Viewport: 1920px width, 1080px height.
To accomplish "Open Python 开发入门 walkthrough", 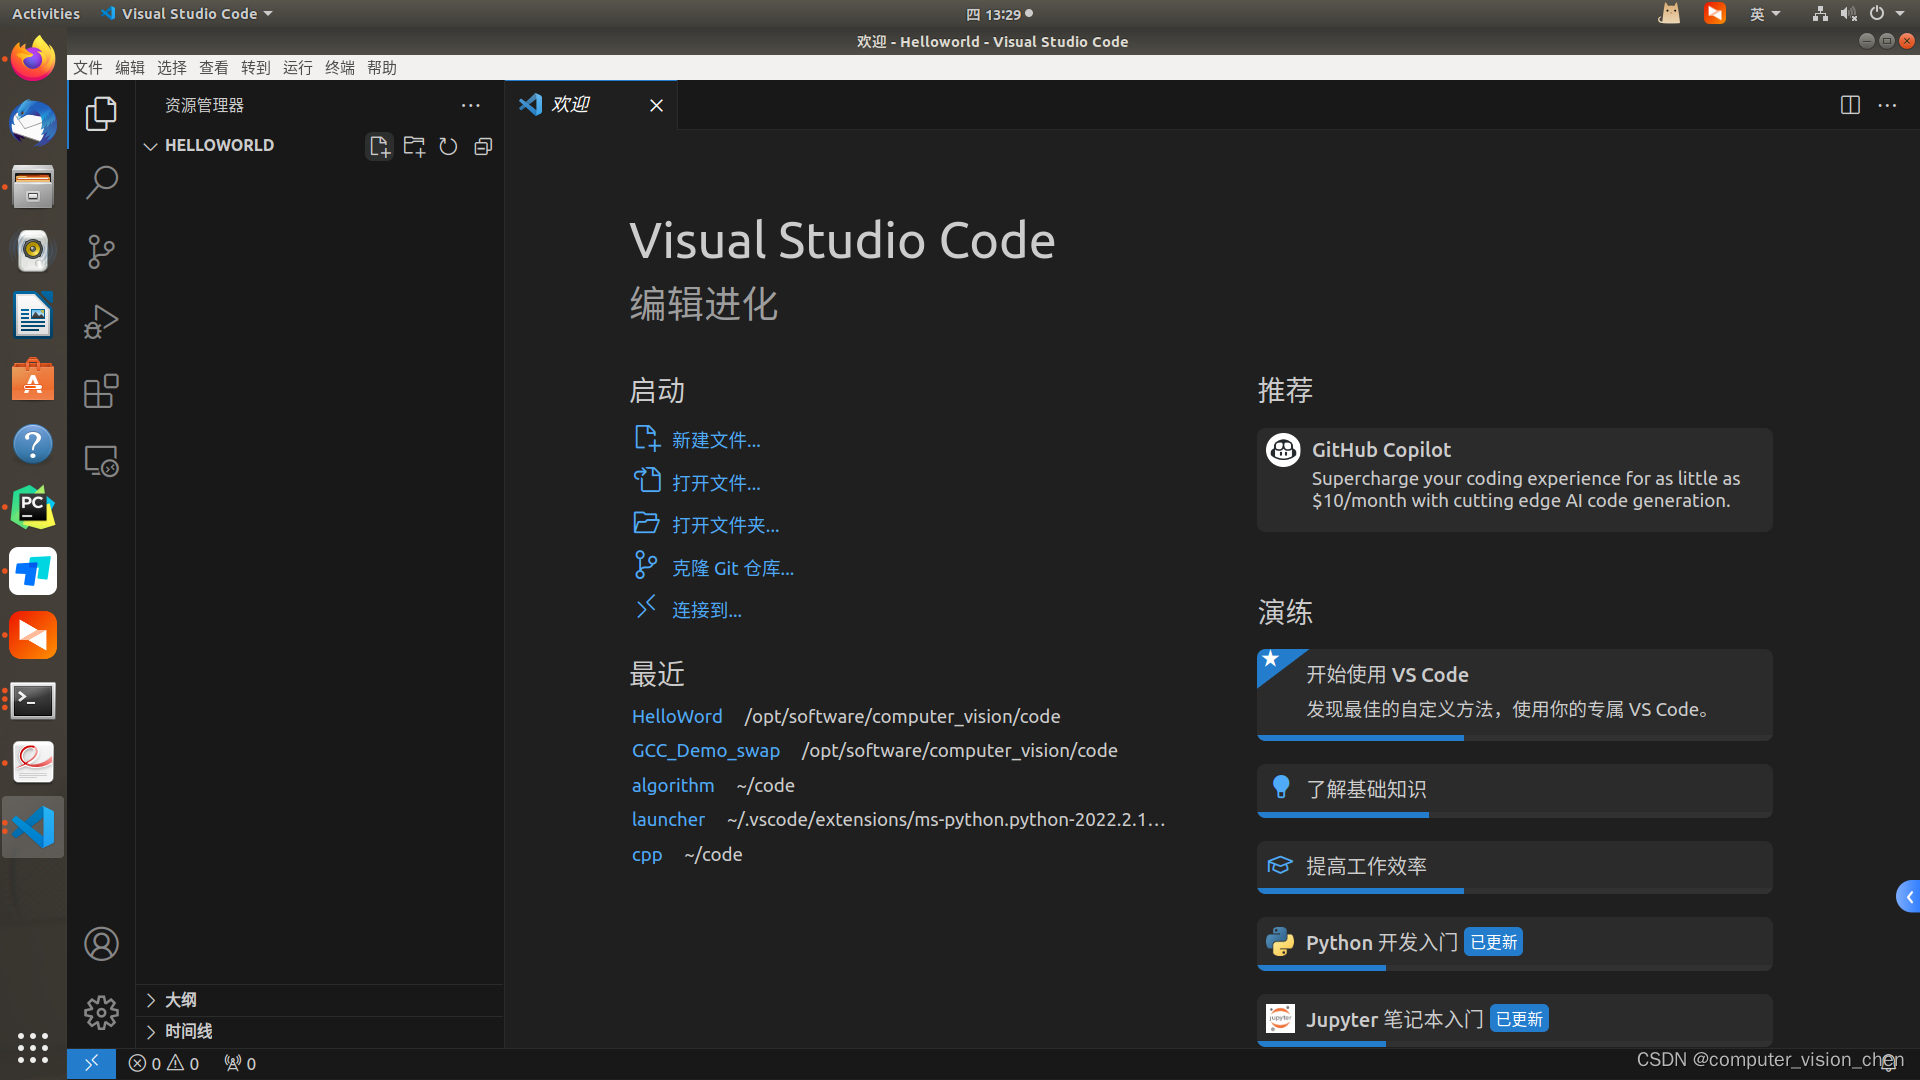I will point(1514,943).
